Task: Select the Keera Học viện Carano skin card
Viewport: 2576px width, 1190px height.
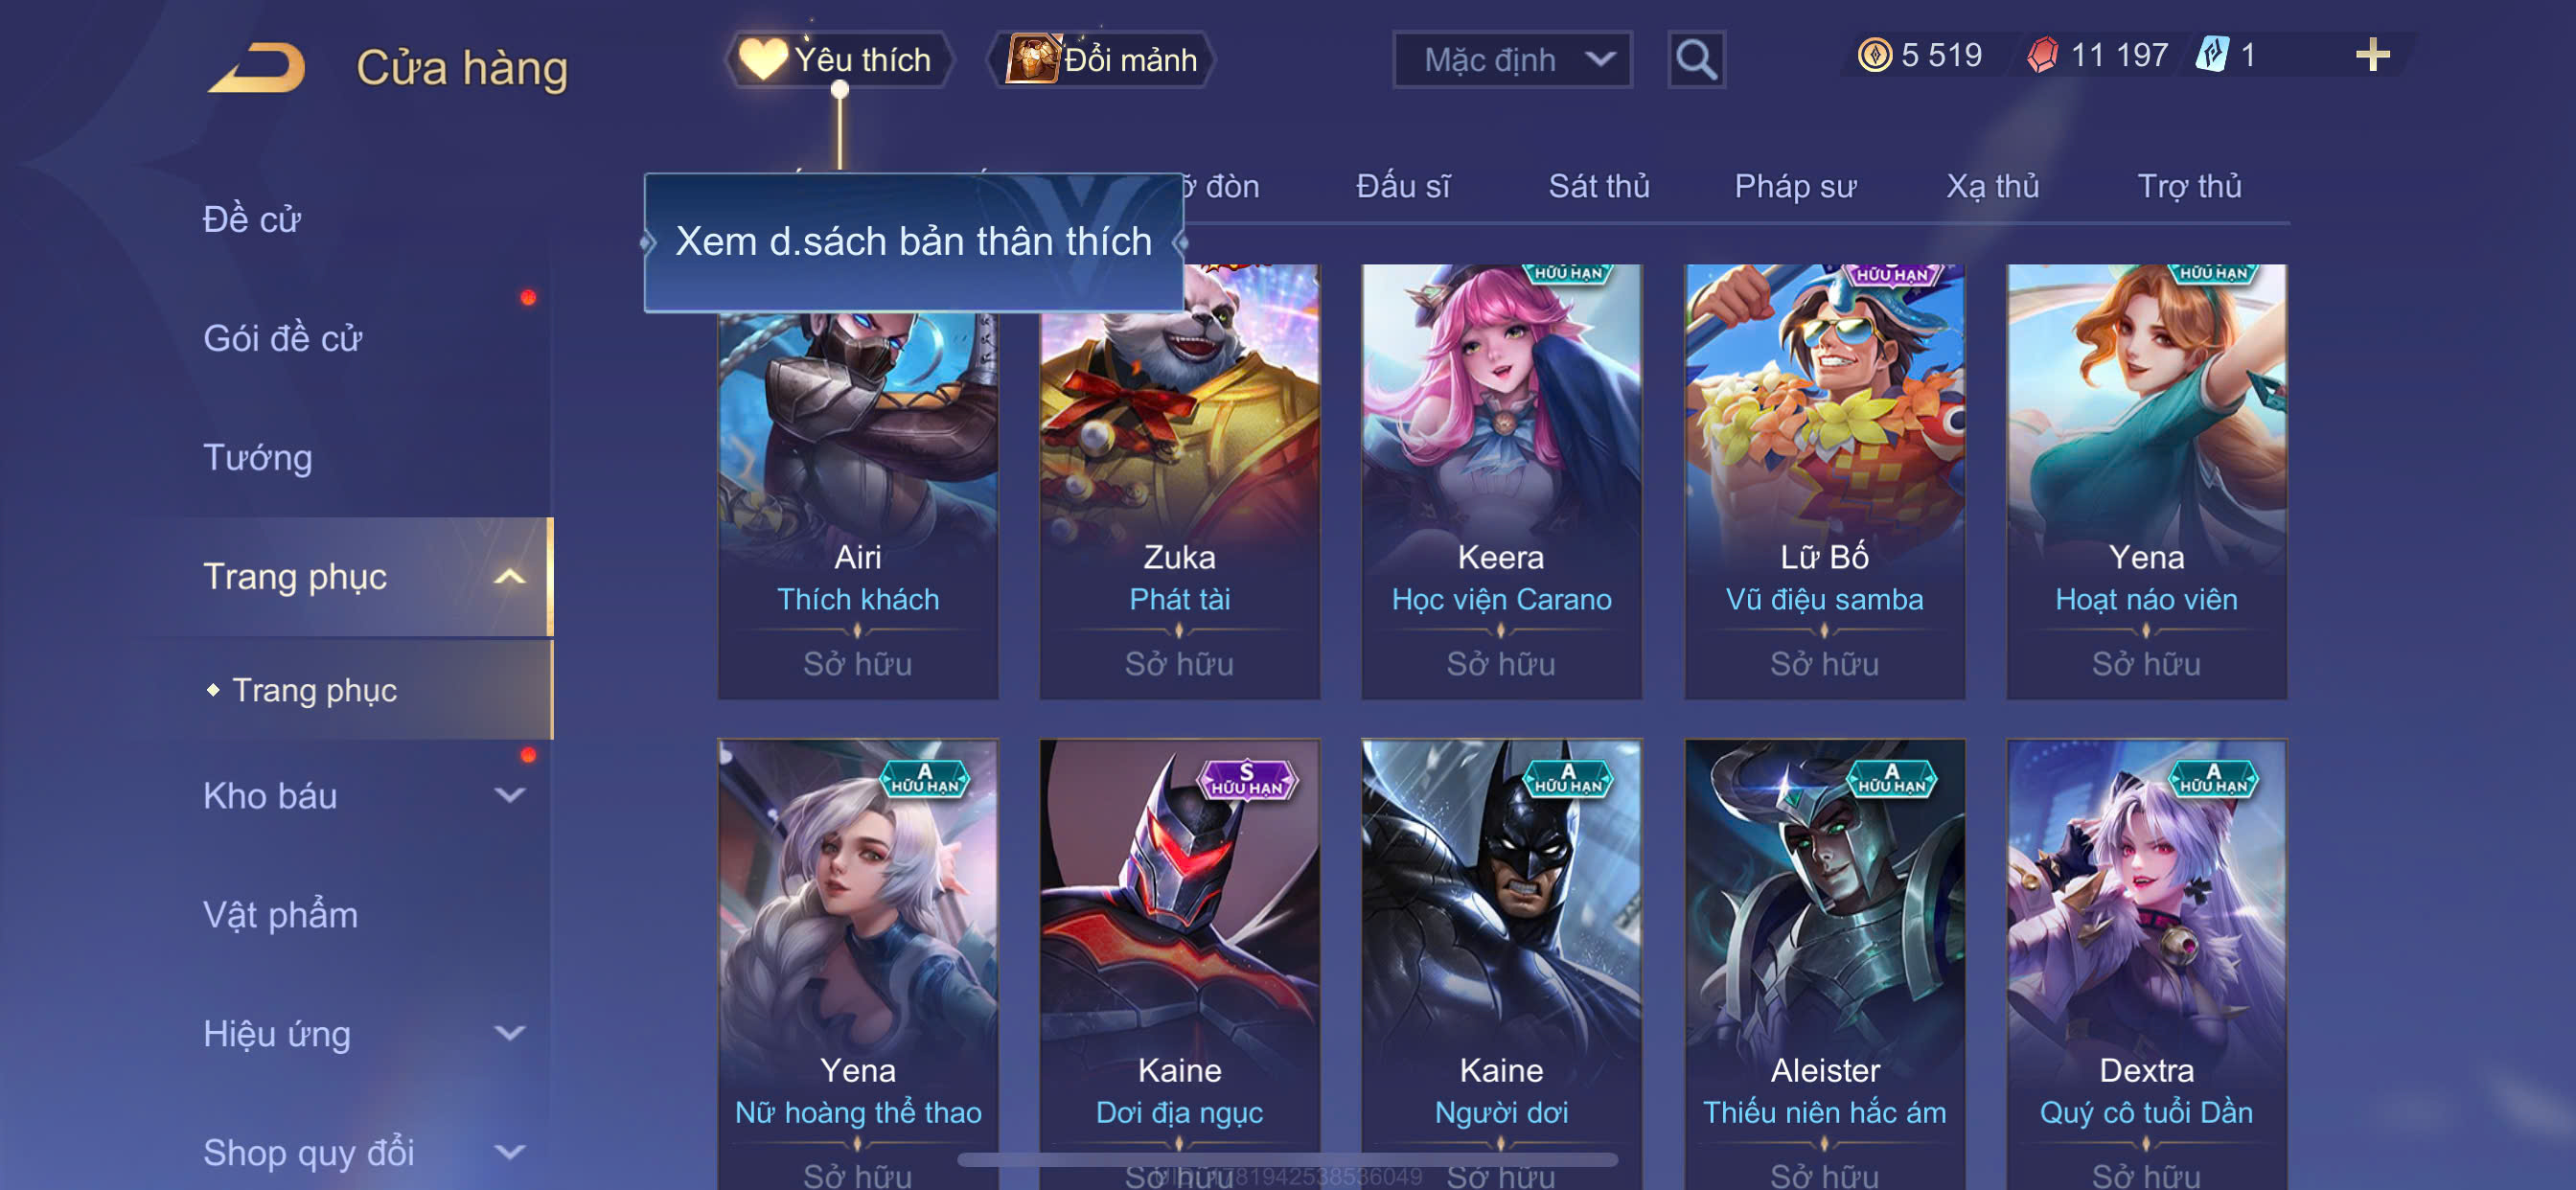Action: click(1501, 480)
